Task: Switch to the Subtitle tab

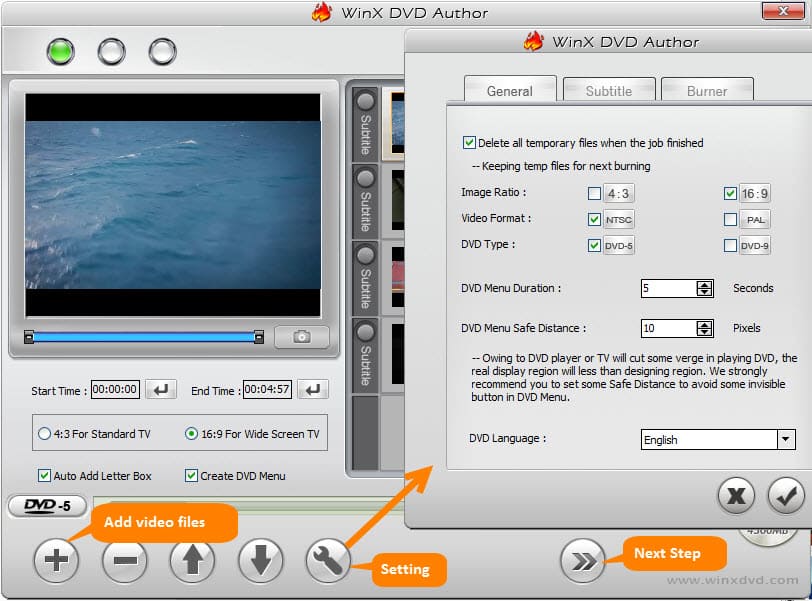Action: point(609,90)
